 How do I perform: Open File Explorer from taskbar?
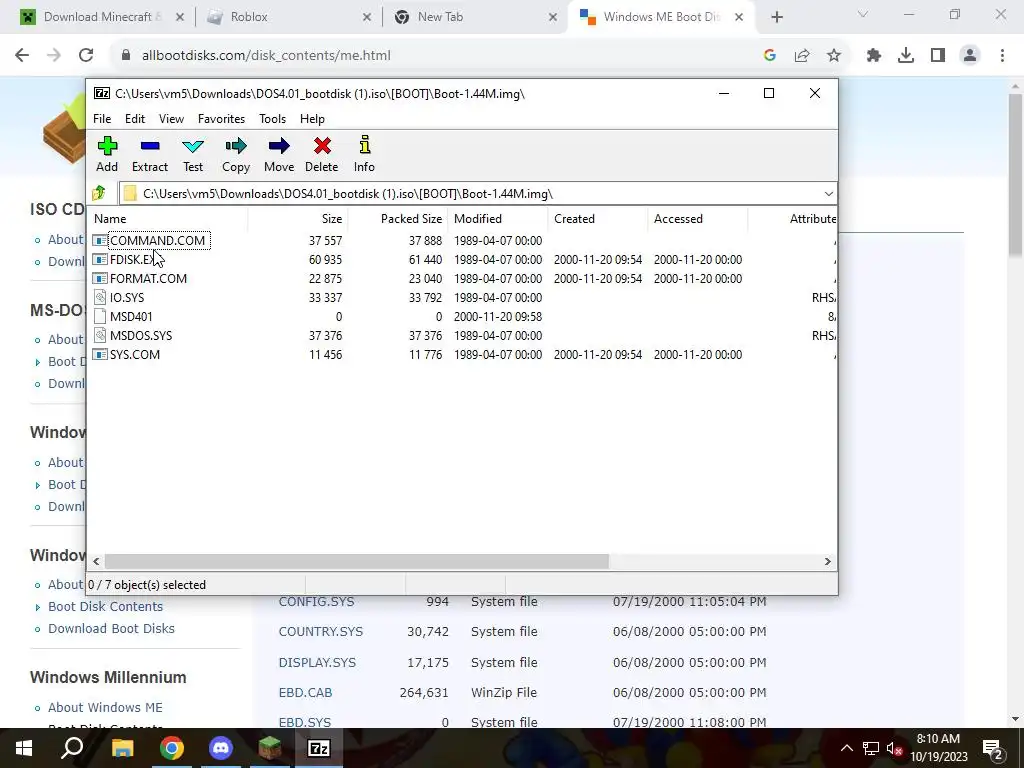click(122, 748)
